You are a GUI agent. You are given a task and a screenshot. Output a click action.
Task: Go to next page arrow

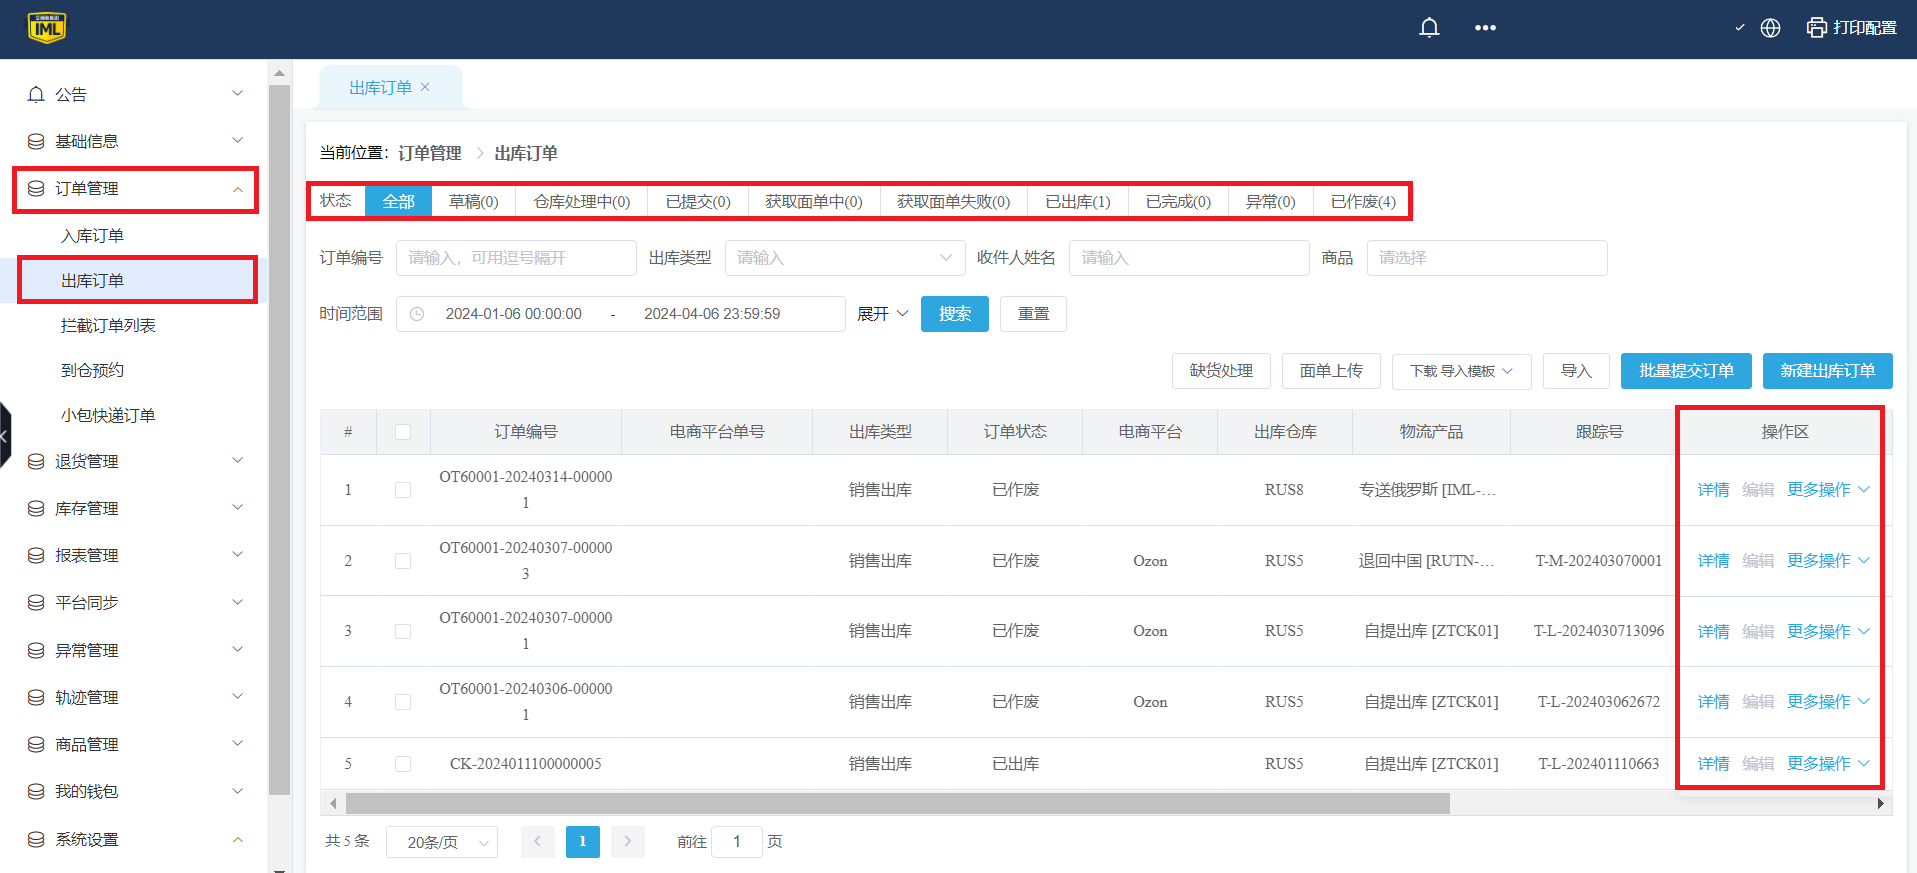coord(628,842)
